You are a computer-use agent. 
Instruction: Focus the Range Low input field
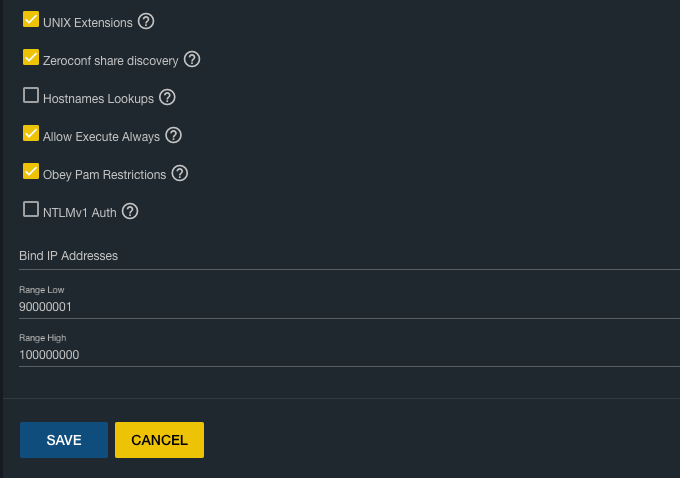coord(340,306)
